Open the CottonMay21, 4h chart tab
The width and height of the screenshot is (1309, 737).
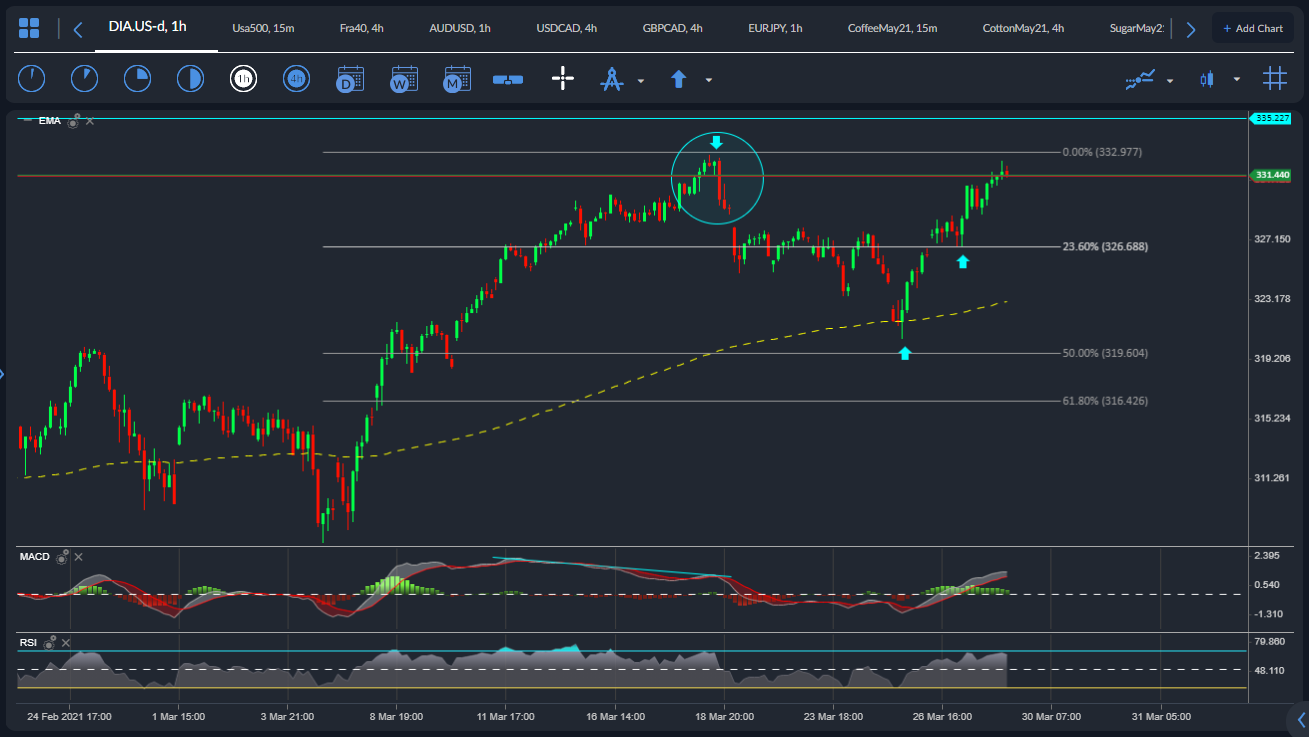tap(1024, 28)
